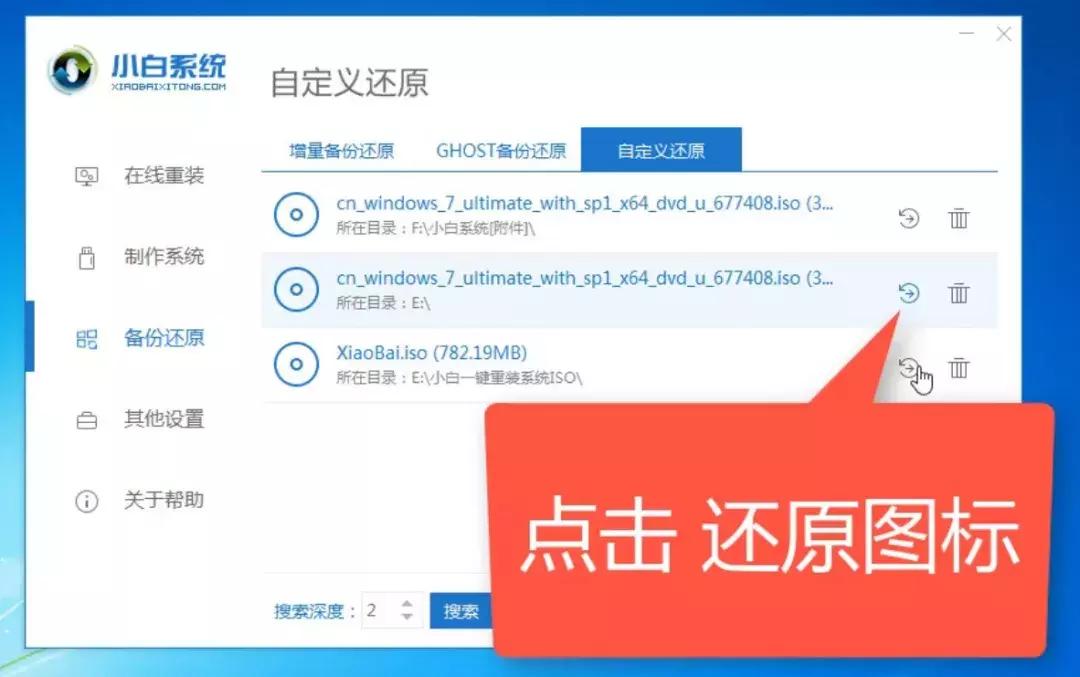Click the restore icon indicated by the red callout

coord(909,294)
